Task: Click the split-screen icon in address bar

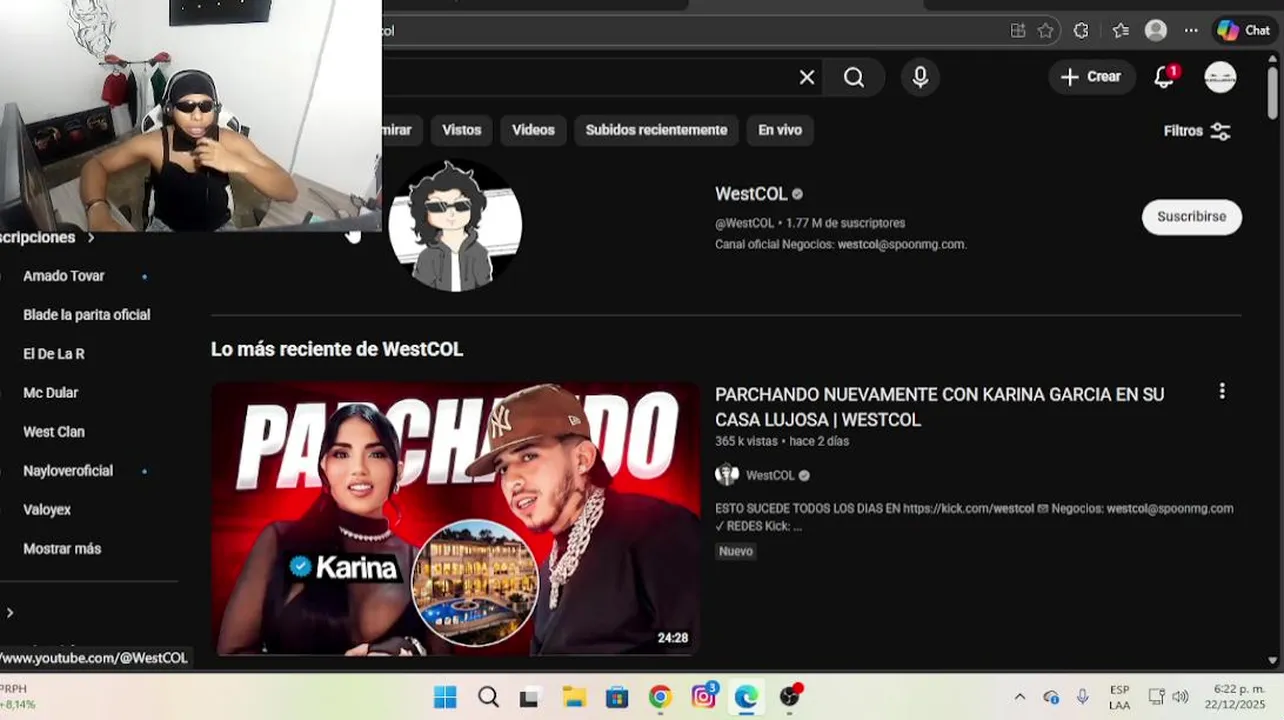Action: pyautogui.click(x=1018, y=30)
